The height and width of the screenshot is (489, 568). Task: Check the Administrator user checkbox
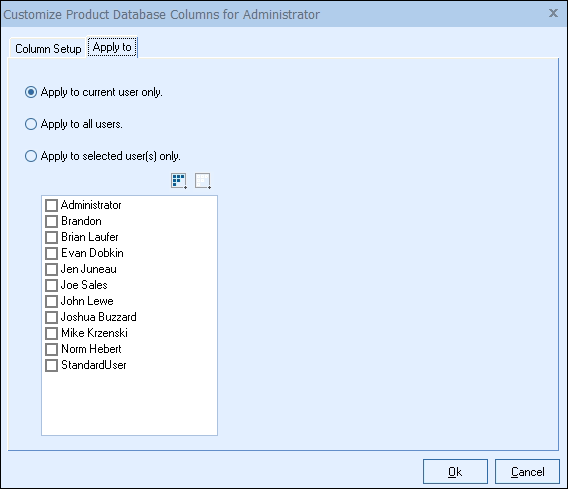pos(51,205)
